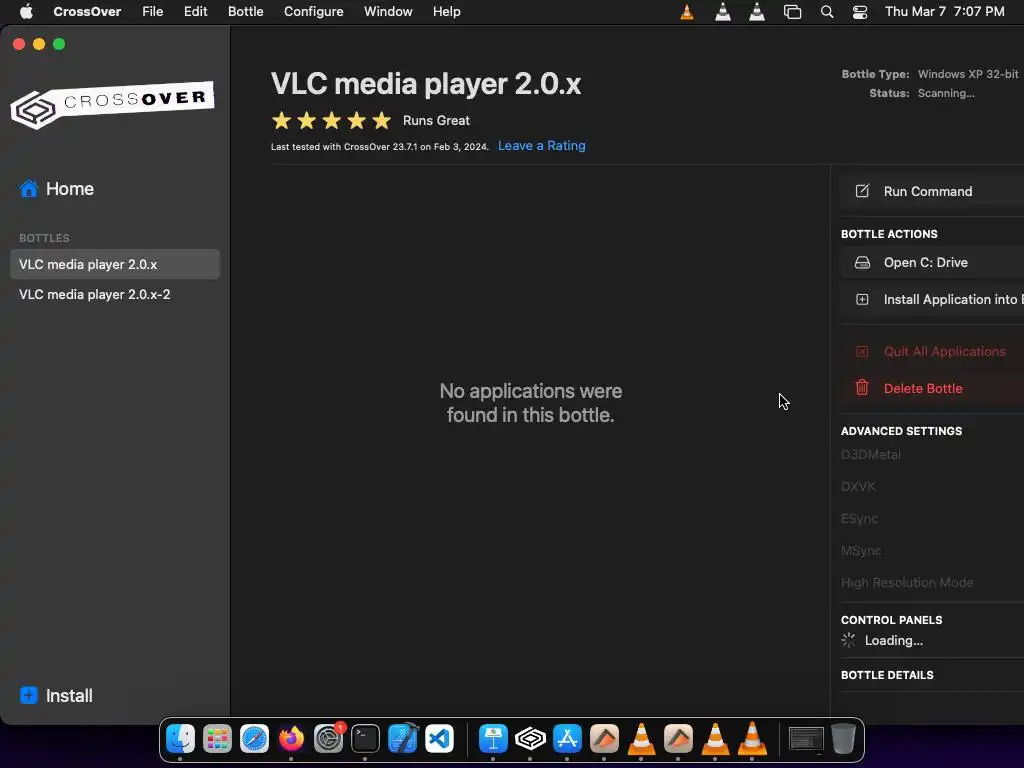1024x768 pixels.
Task: Click the Leave a Rating link
Action: 541,146
